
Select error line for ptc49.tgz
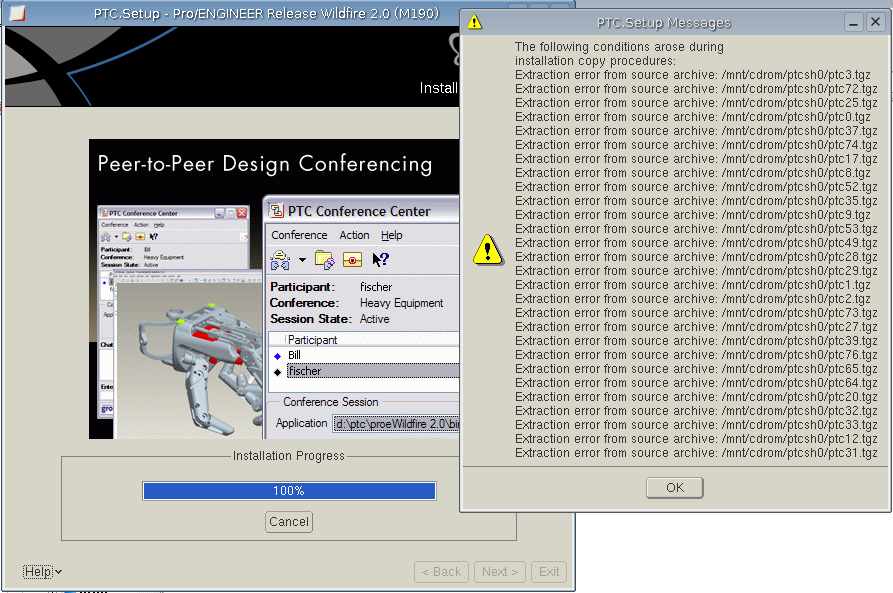coord(696,243)
